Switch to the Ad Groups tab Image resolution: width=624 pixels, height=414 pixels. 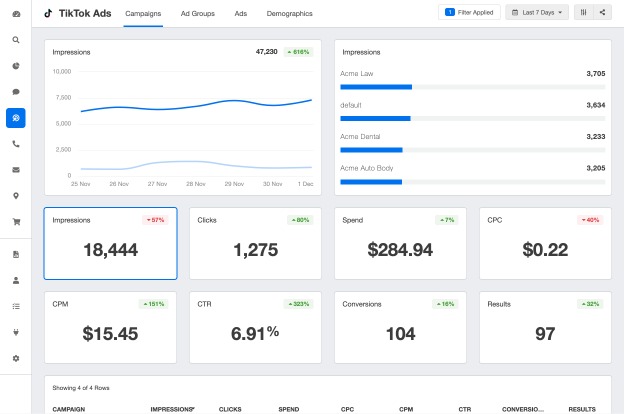[x=198, y=14]
